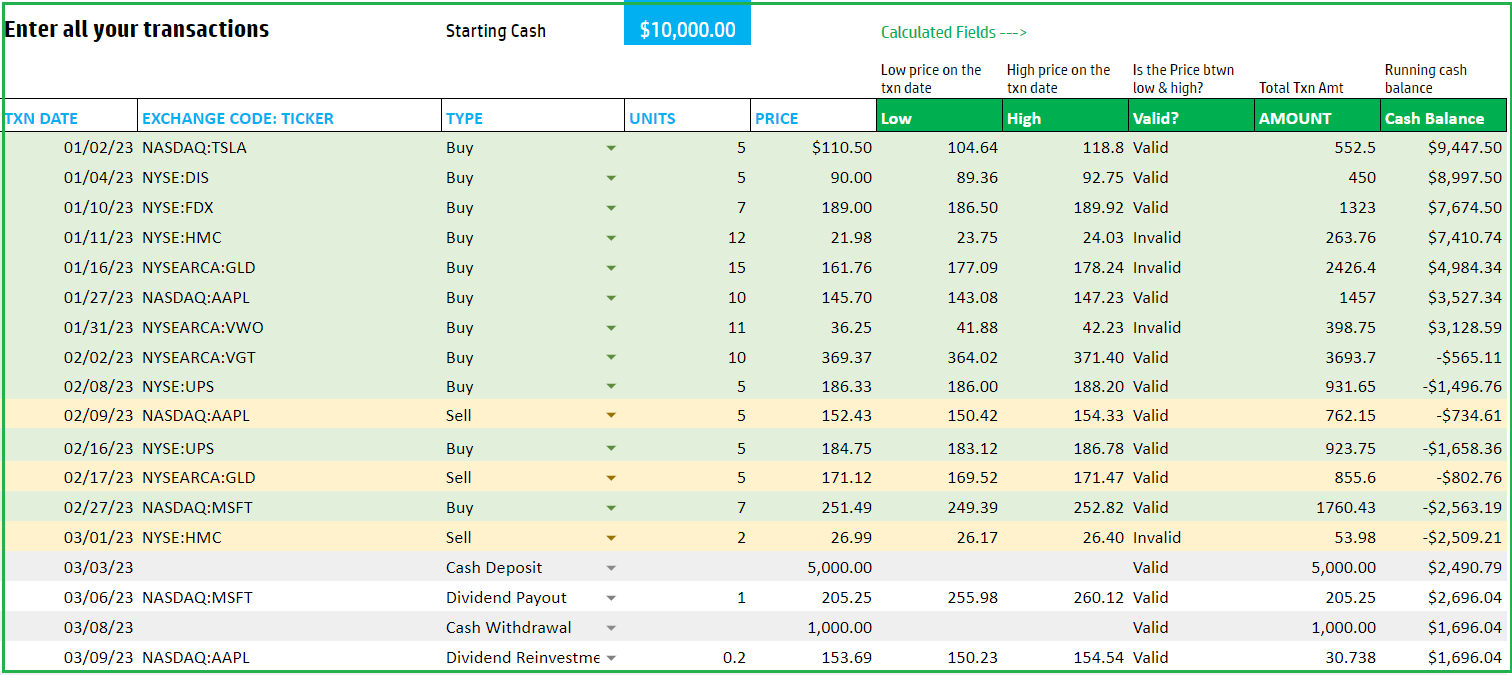The image size is (1512, 675).
Task: Select the amount 30.738 cell
Action: (1317, 658)
